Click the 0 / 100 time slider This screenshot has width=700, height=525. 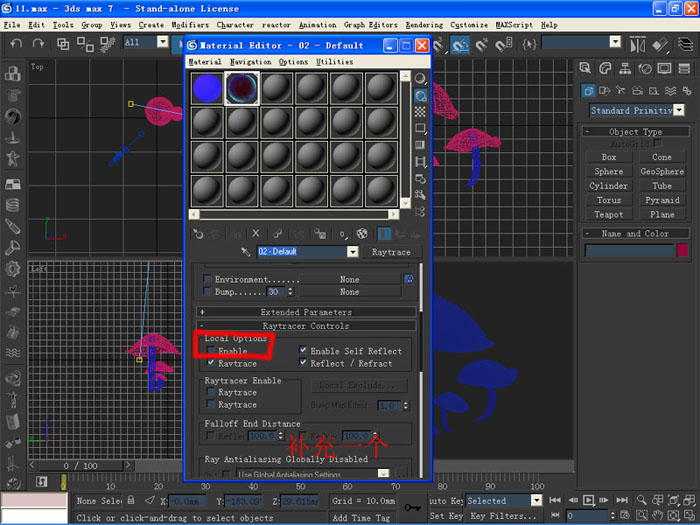tap(80, 466)
